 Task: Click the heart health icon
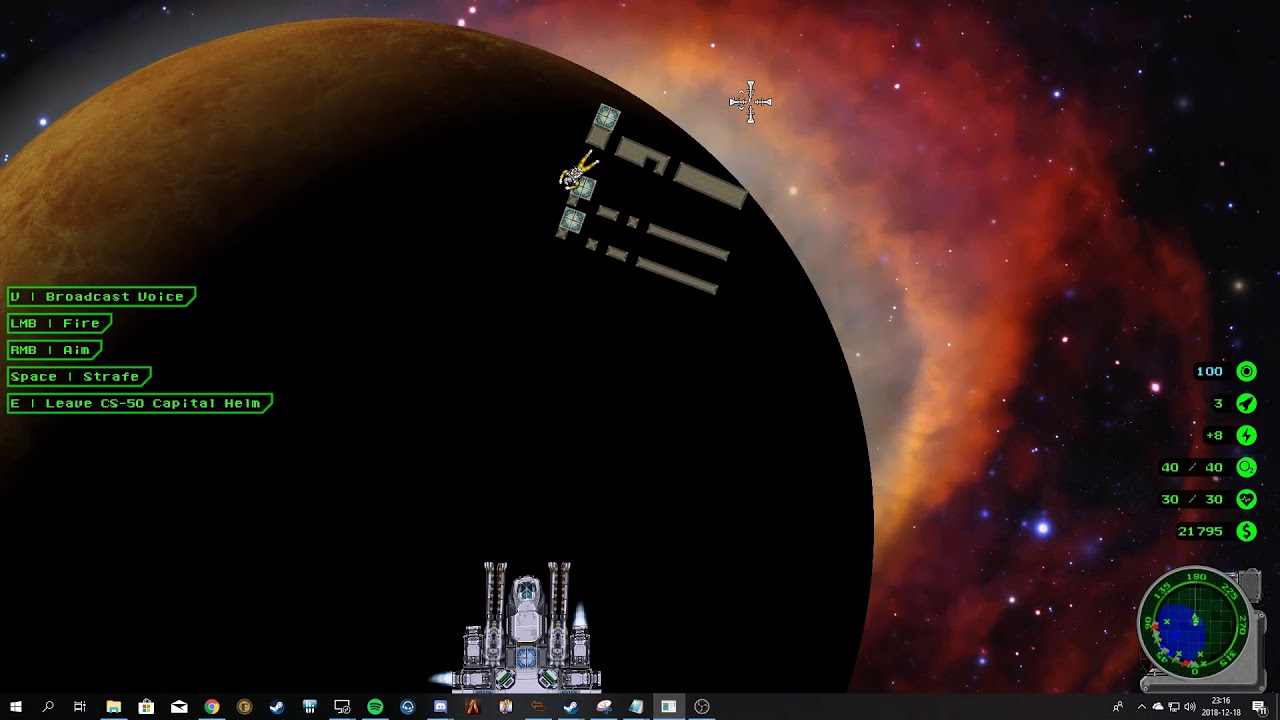click(1246, 499)
